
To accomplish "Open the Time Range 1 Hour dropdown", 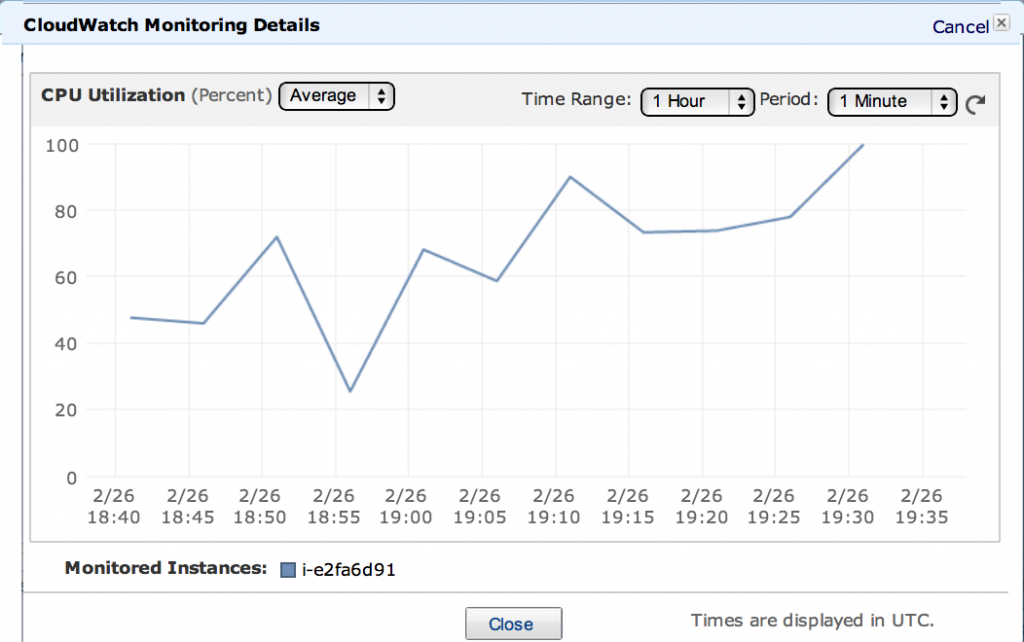I will [697, 102].
